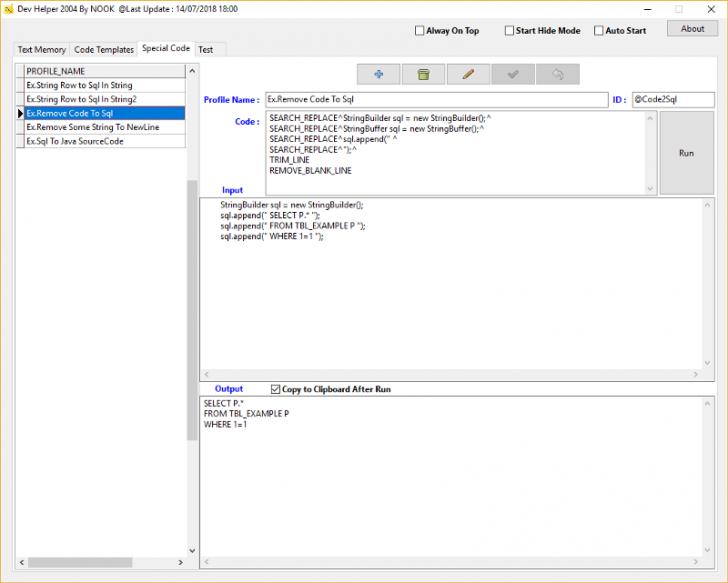Click the FROM TBL_EXAMPLE P output line
The width and height of the screenshot is (728, 583).
246,414
